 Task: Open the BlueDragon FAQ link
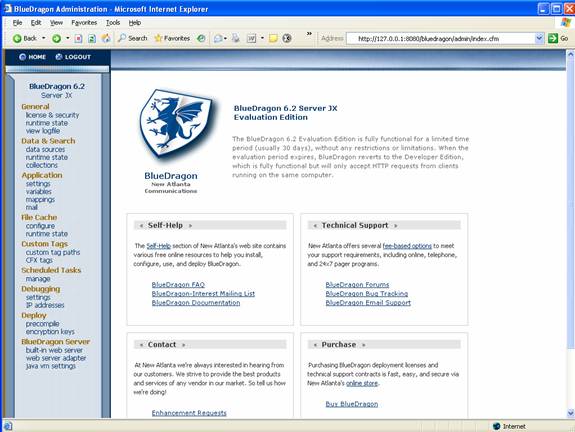click(178, 285)
